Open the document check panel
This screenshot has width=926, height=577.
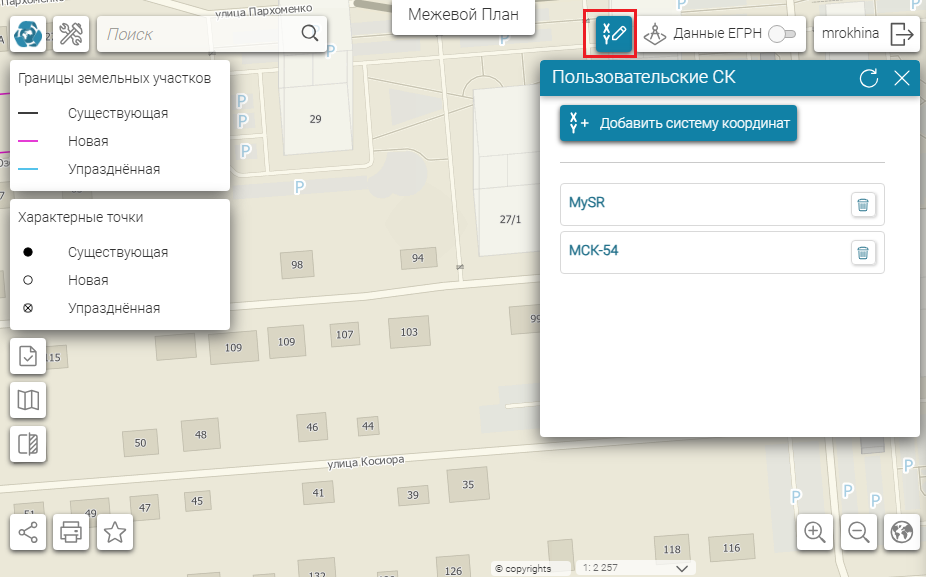(x=28, y=356)
